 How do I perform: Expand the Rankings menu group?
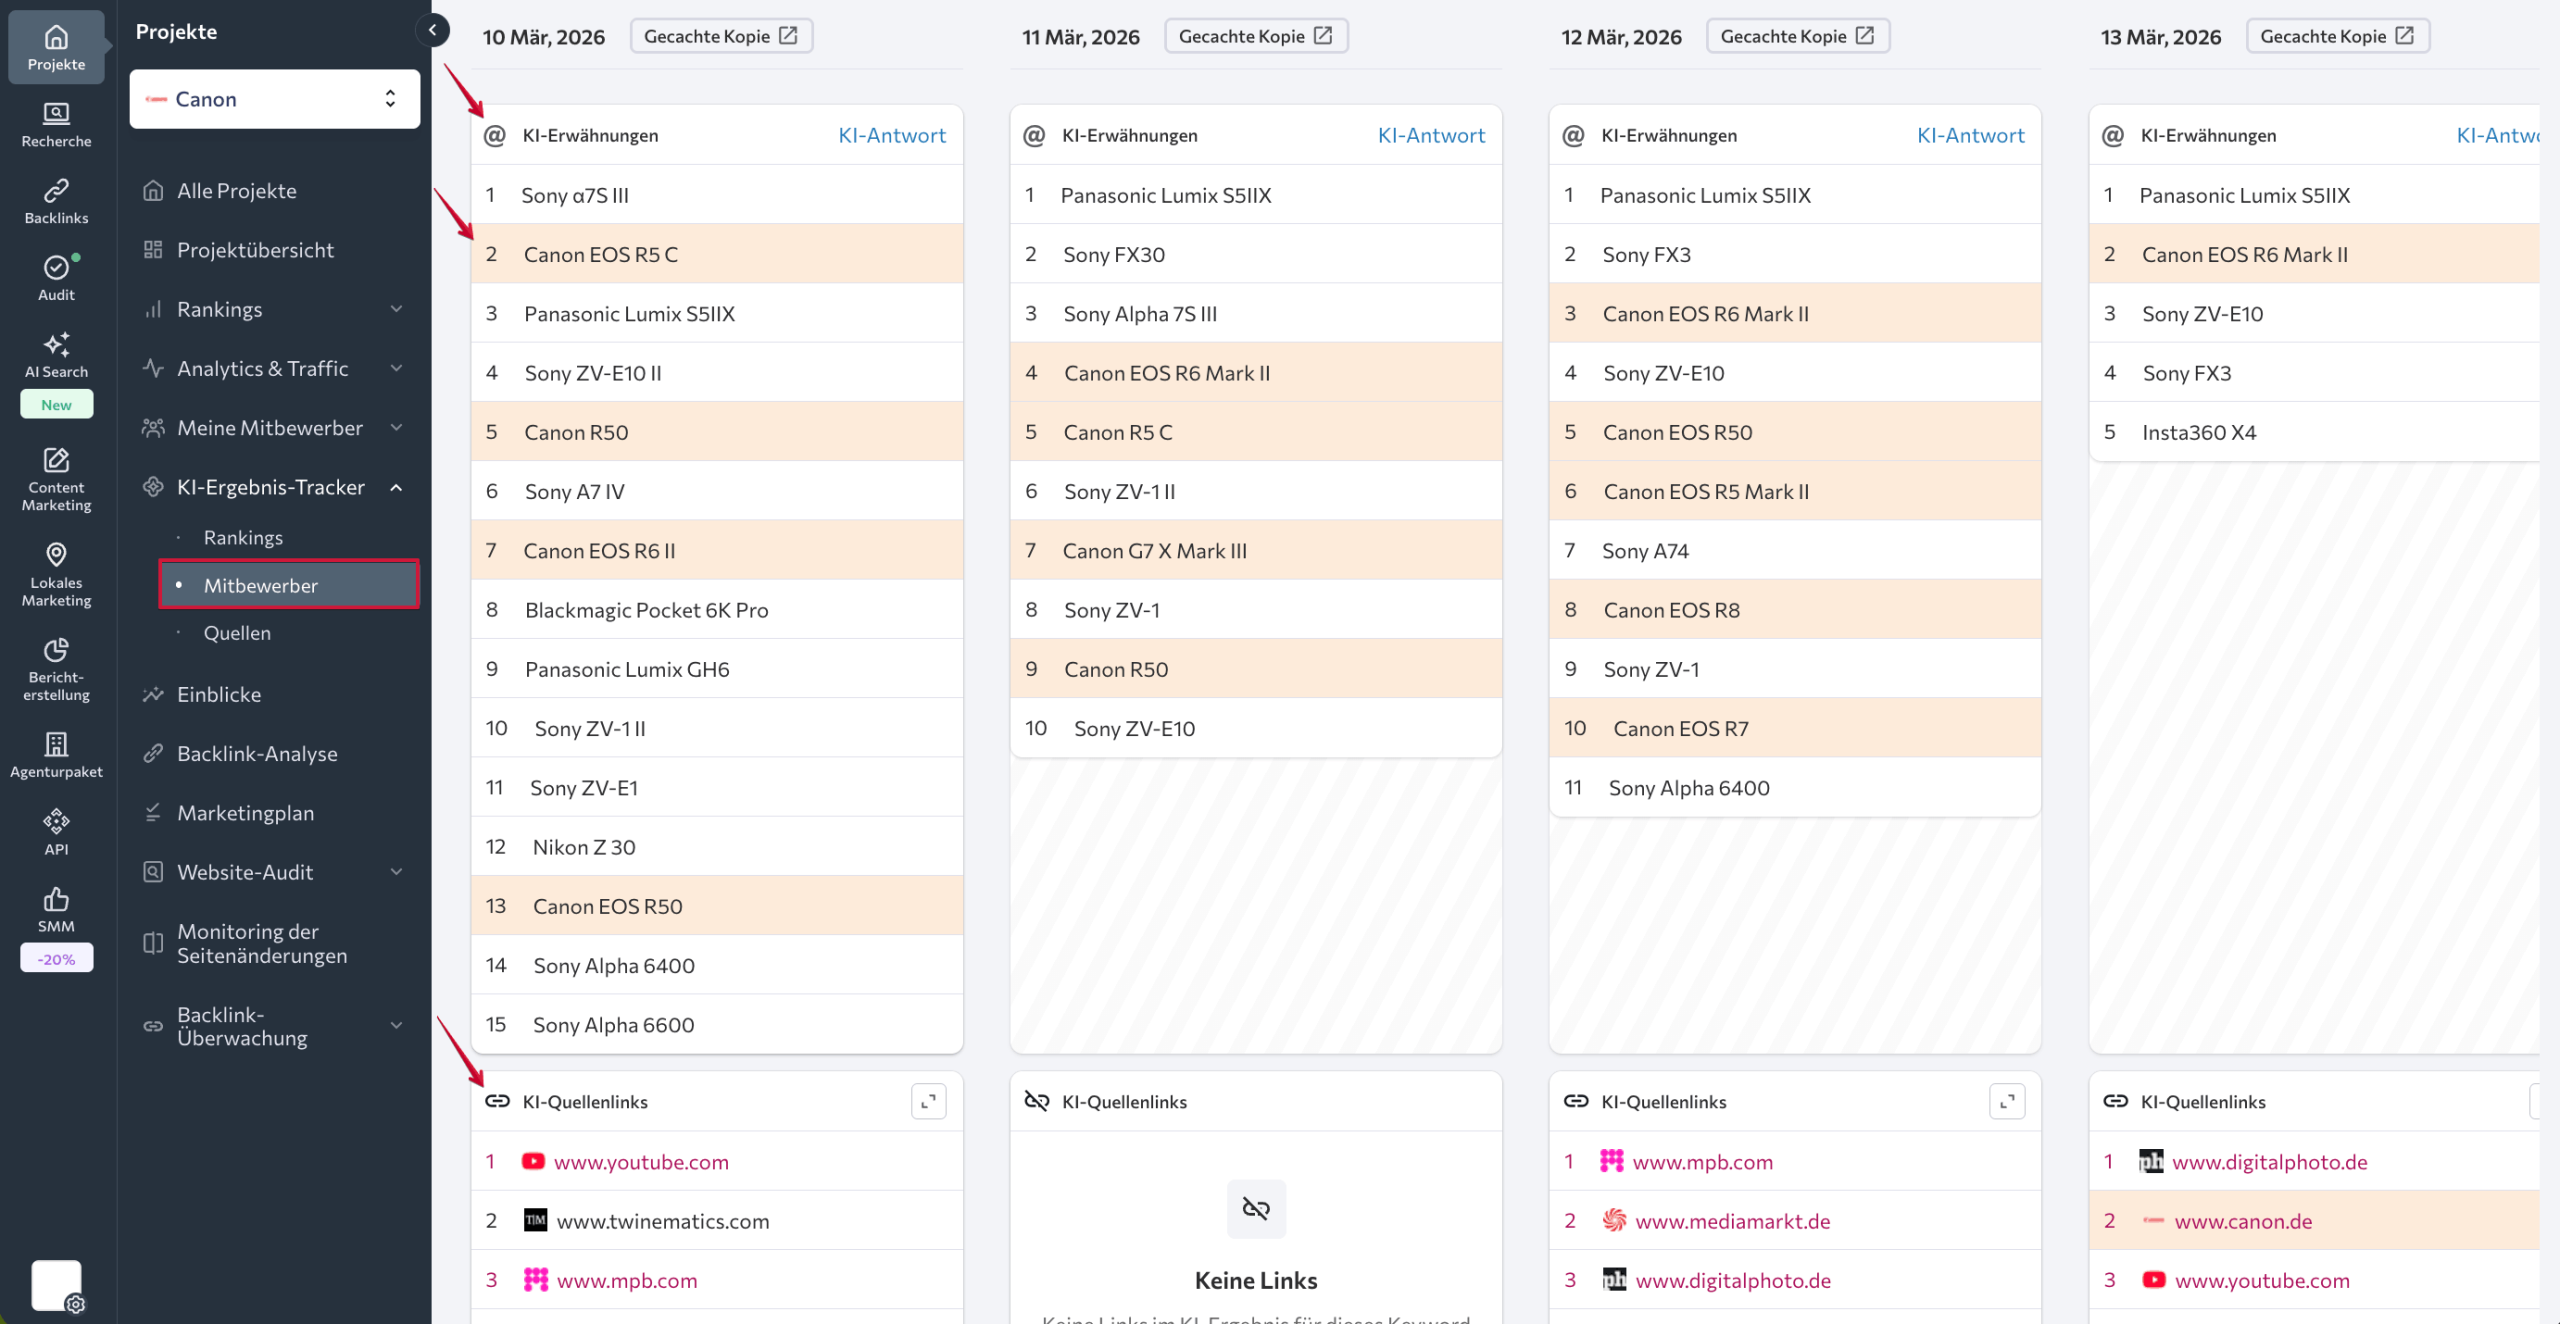click(397, 309)
